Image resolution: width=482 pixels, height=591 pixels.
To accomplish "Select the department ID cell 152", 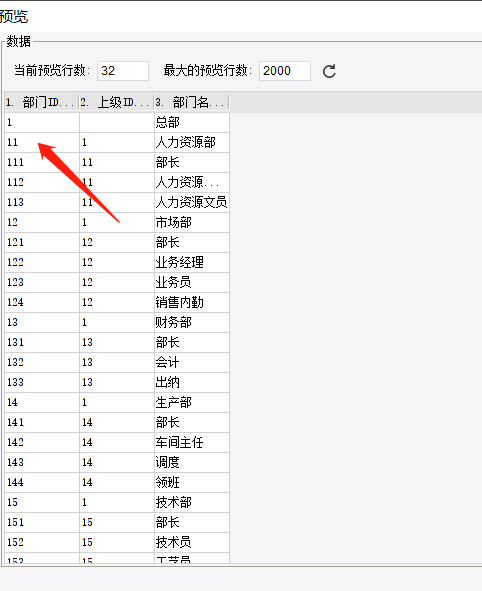I will [x=42, y=542].
